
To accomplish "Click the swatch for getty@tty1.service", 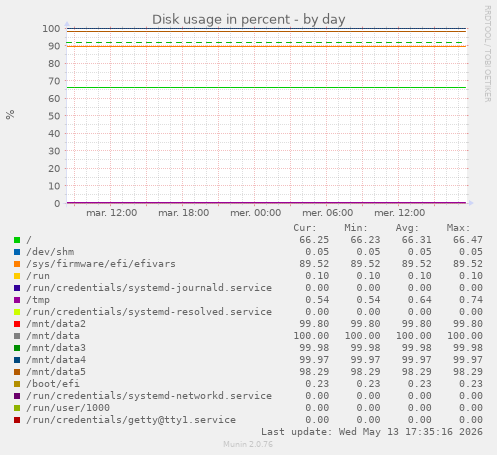I will 17,420.
